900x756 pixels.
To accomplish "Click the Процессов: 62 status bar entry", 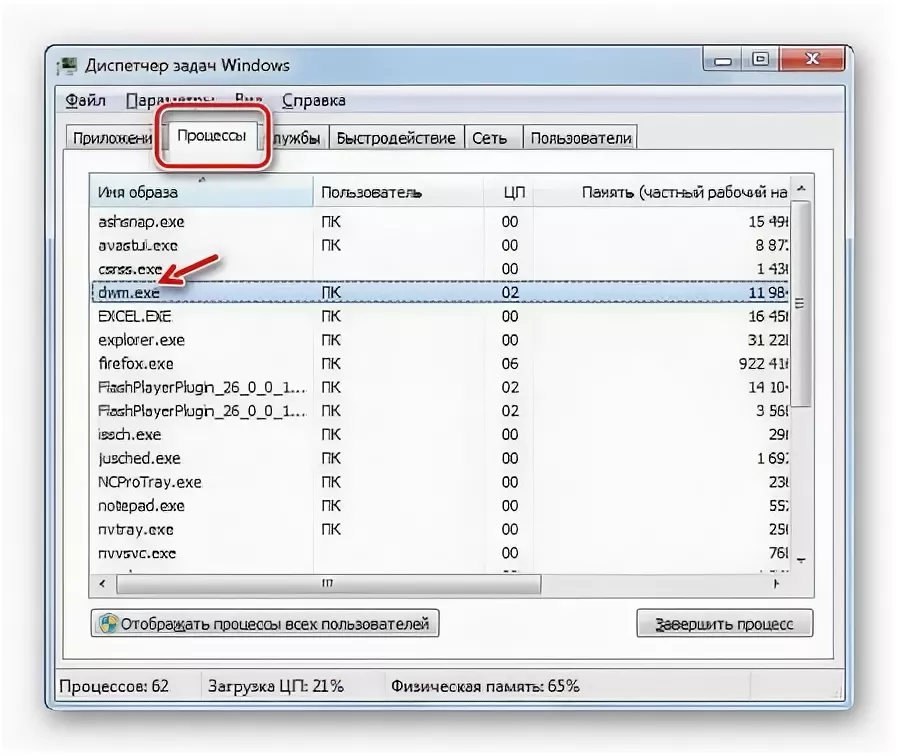I will pos(114,686).
